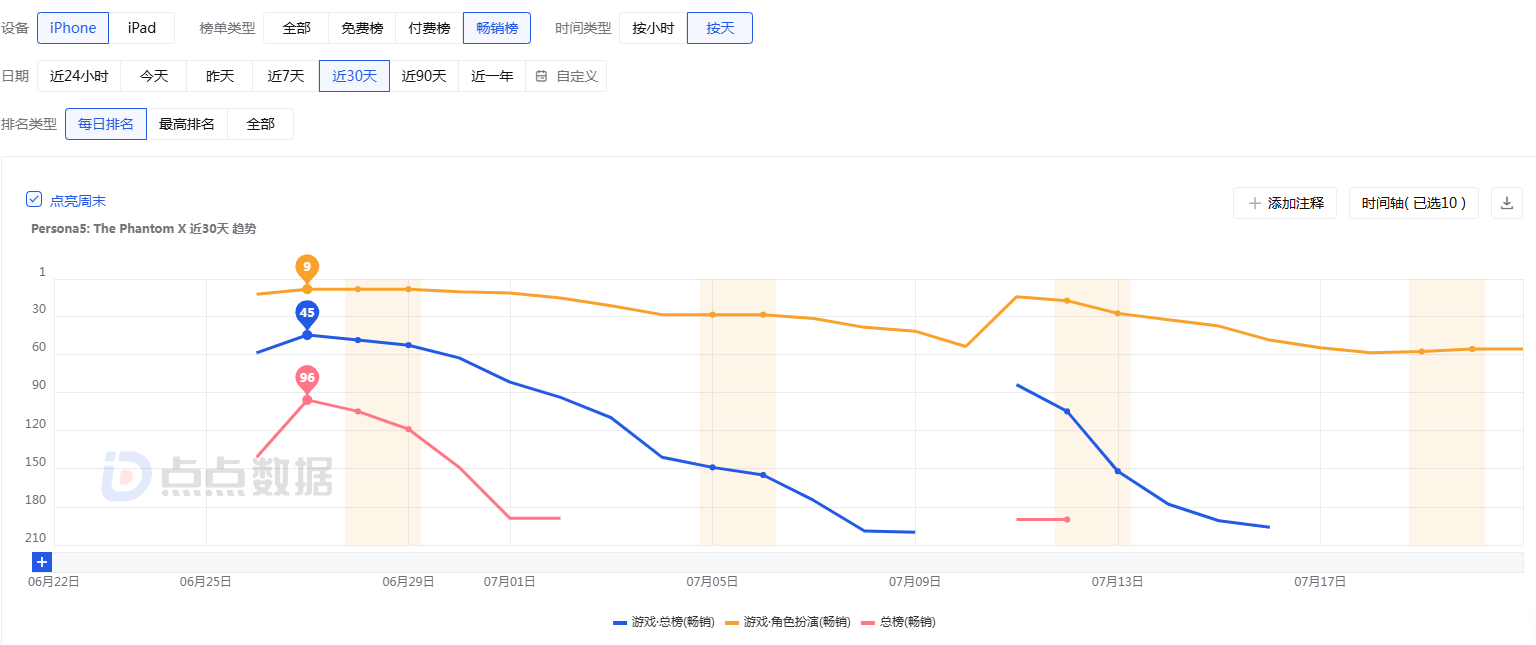Click the blue rank 45 marker pin
1536x645 pixels.
[x=307, y=313]
